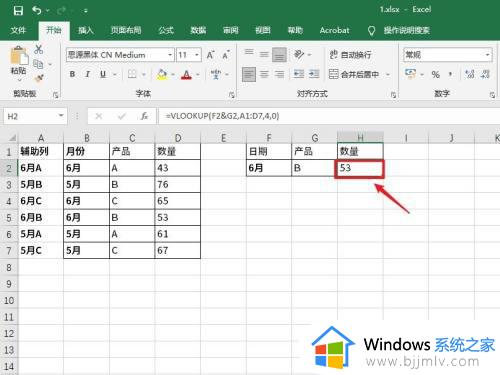Image resolution: width=500 pixels, height=375 pixels.
Task: Apply accounting number format icon
Action: [410, 74]
